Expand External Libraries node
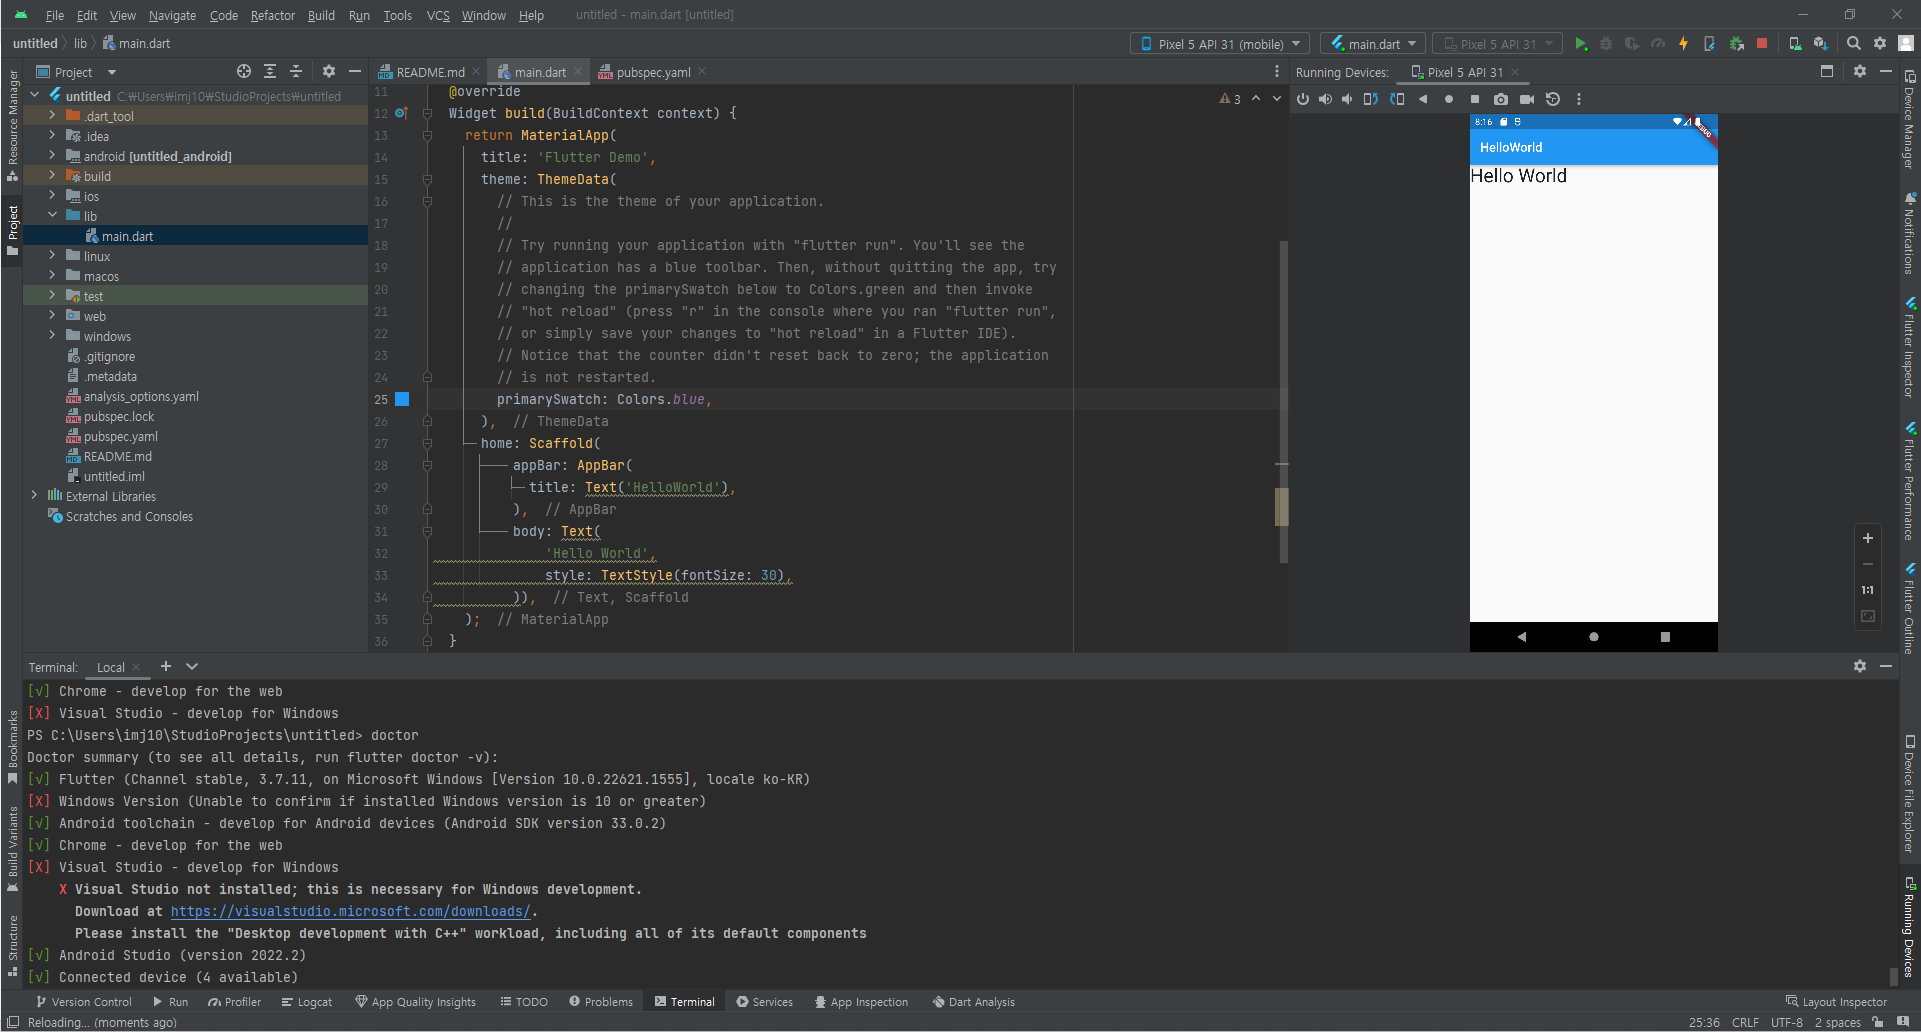Viewport: 1921px width, 1032px height. coord(34,496)
